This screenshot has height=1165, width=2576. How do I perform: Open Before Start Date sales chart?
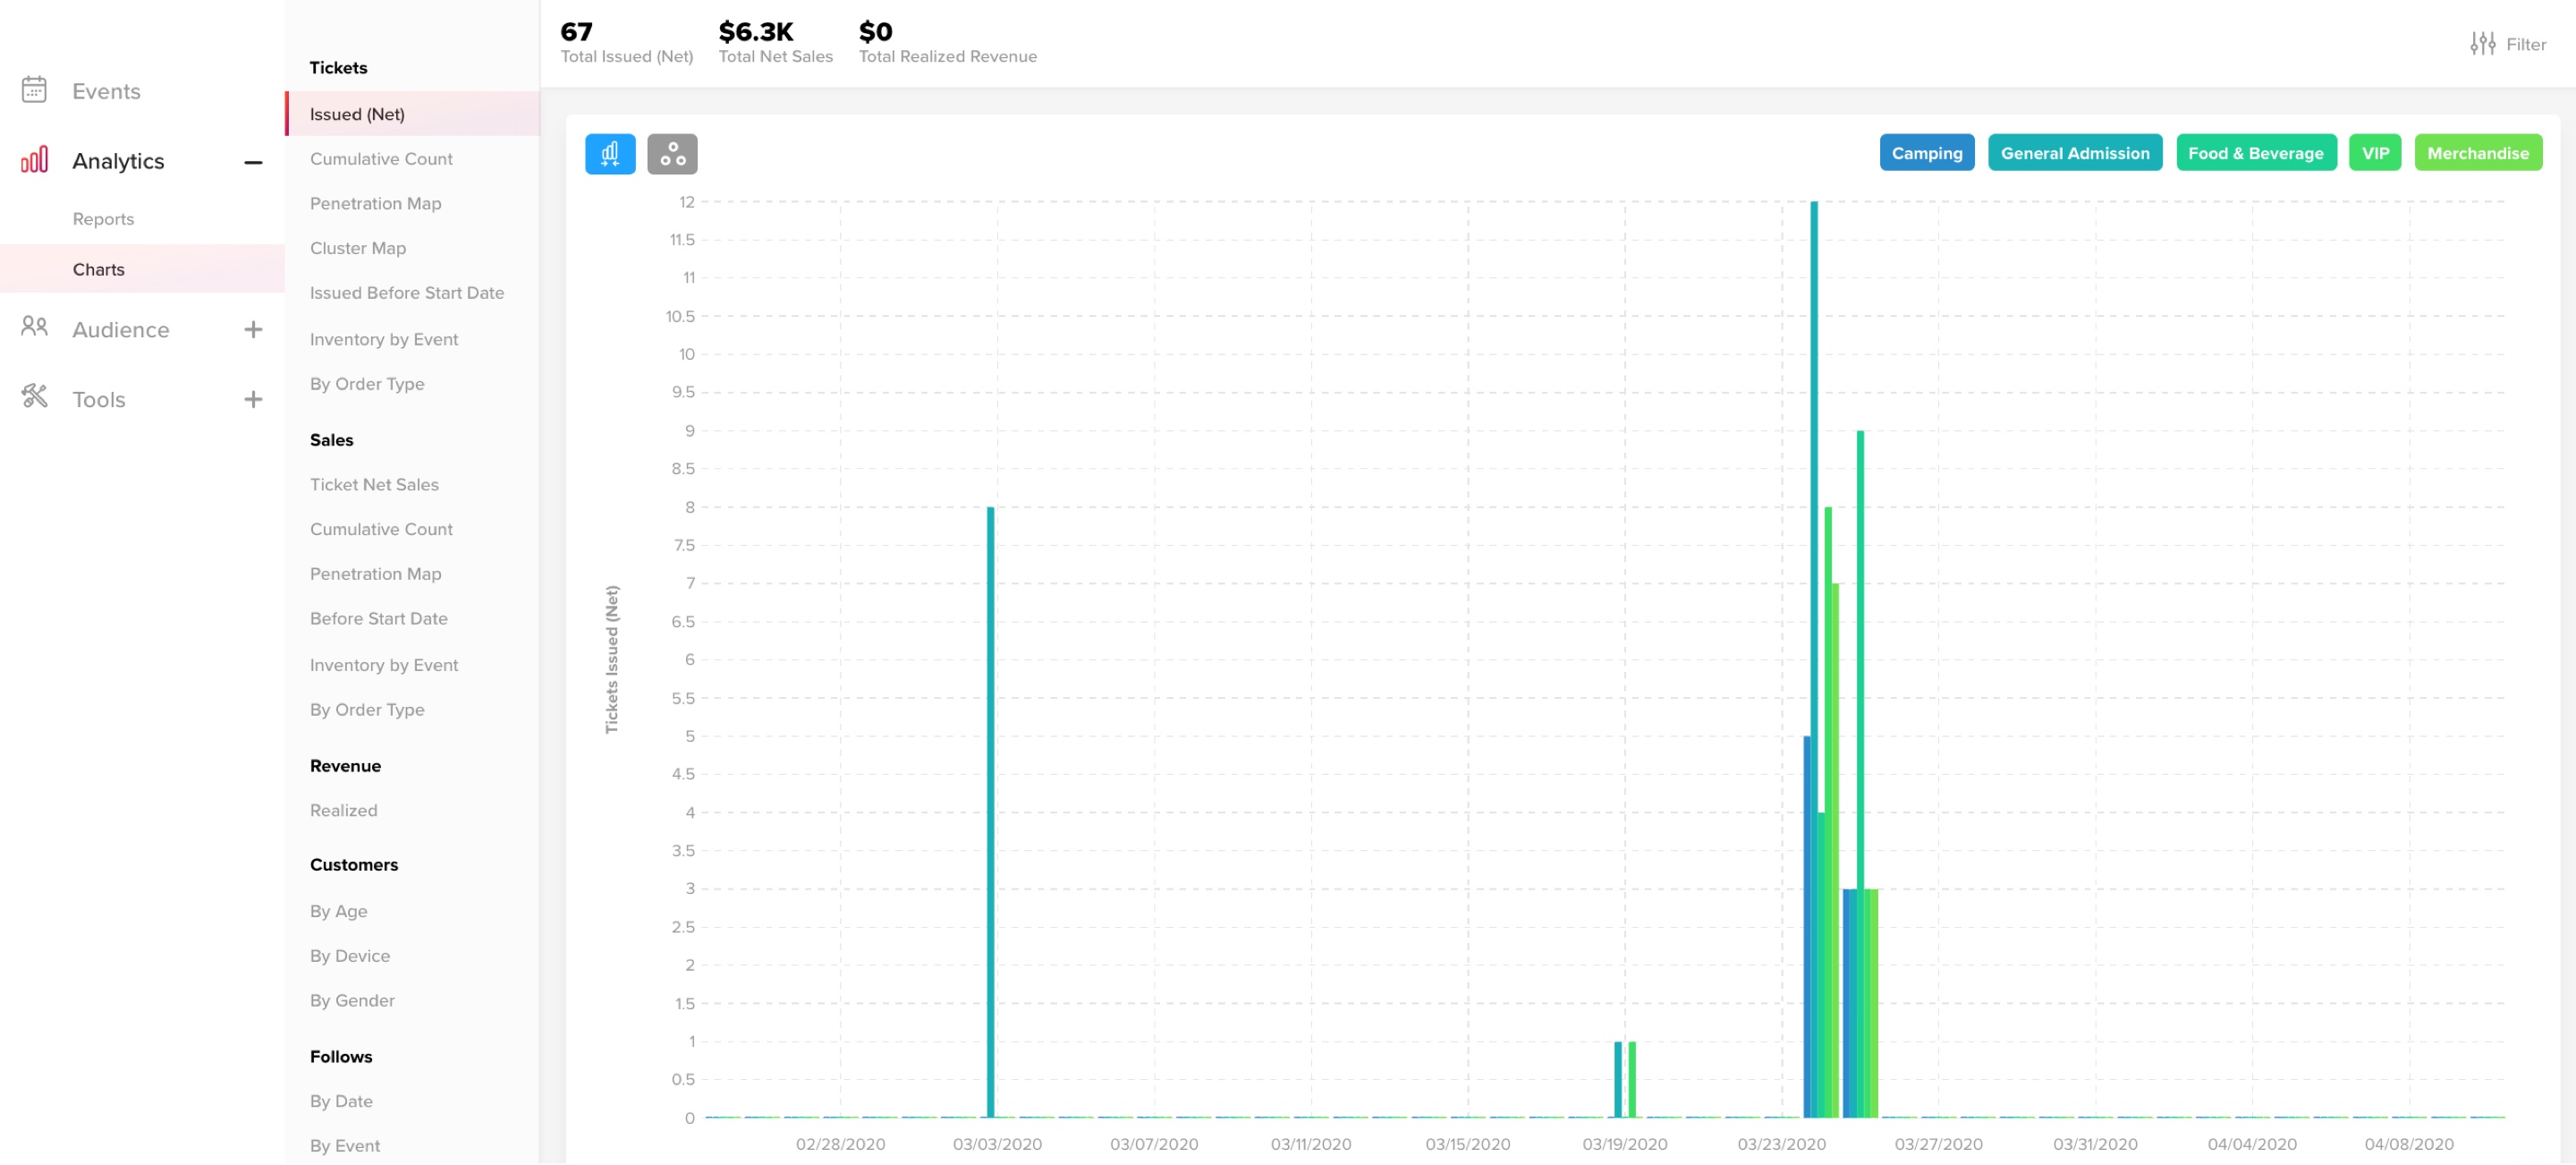pyautogui.click(x=378, y=619)
